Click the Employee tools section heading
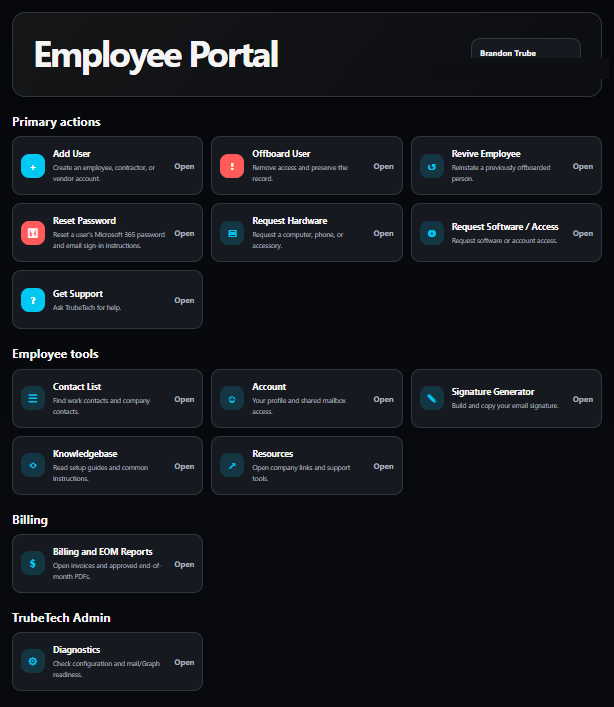Screen dimensions: 614x707 55,354
